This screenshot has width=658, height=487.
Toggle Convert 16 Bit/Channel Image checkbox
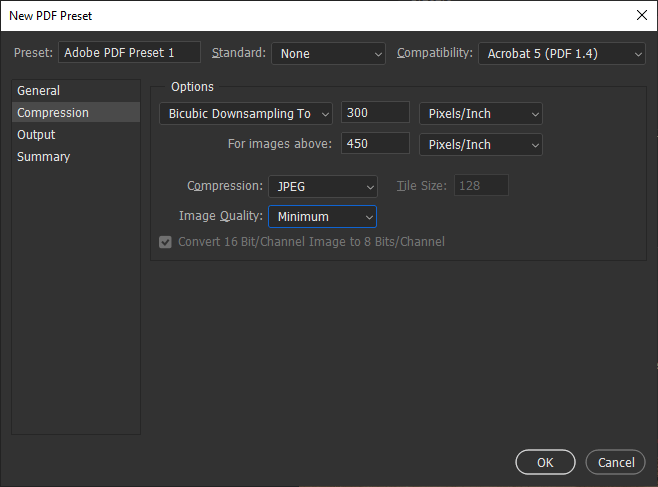point(166,242)
